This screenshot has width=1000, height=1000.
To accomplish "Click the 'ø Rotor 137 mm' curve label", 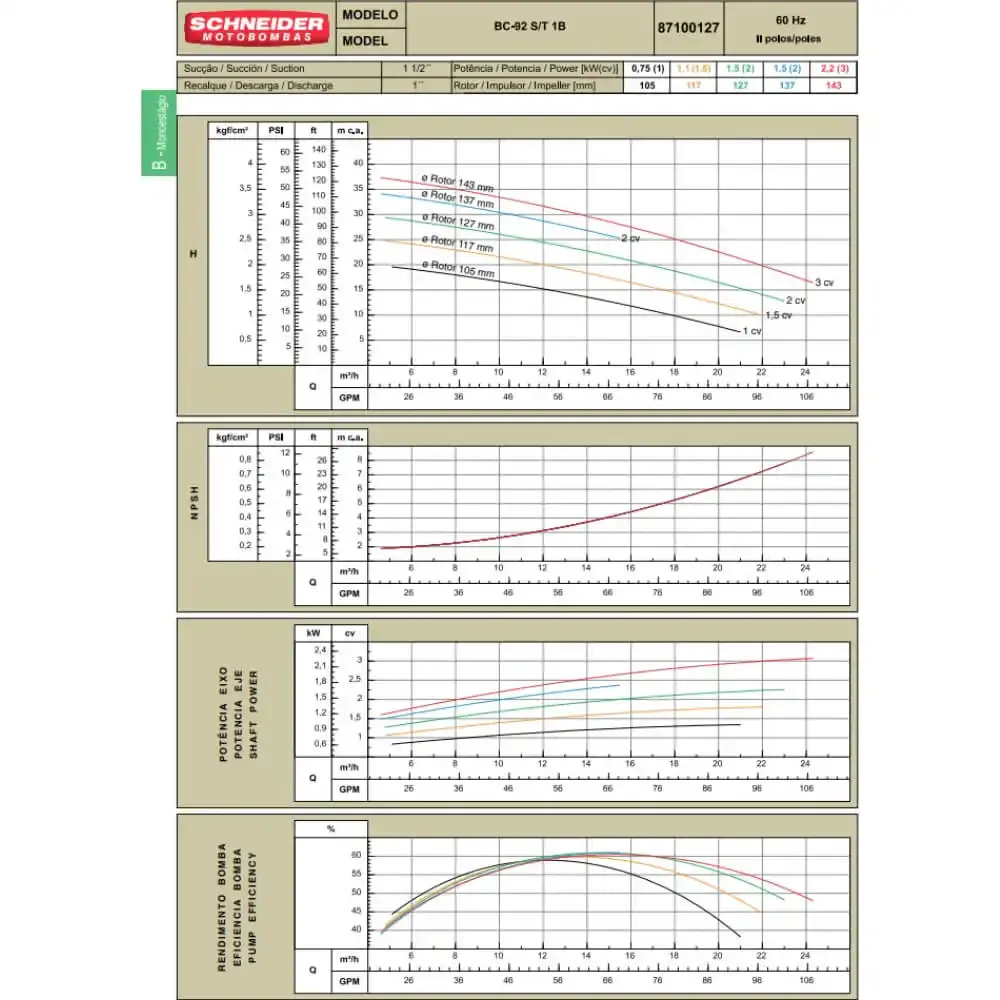I will (x=457, y=199).
